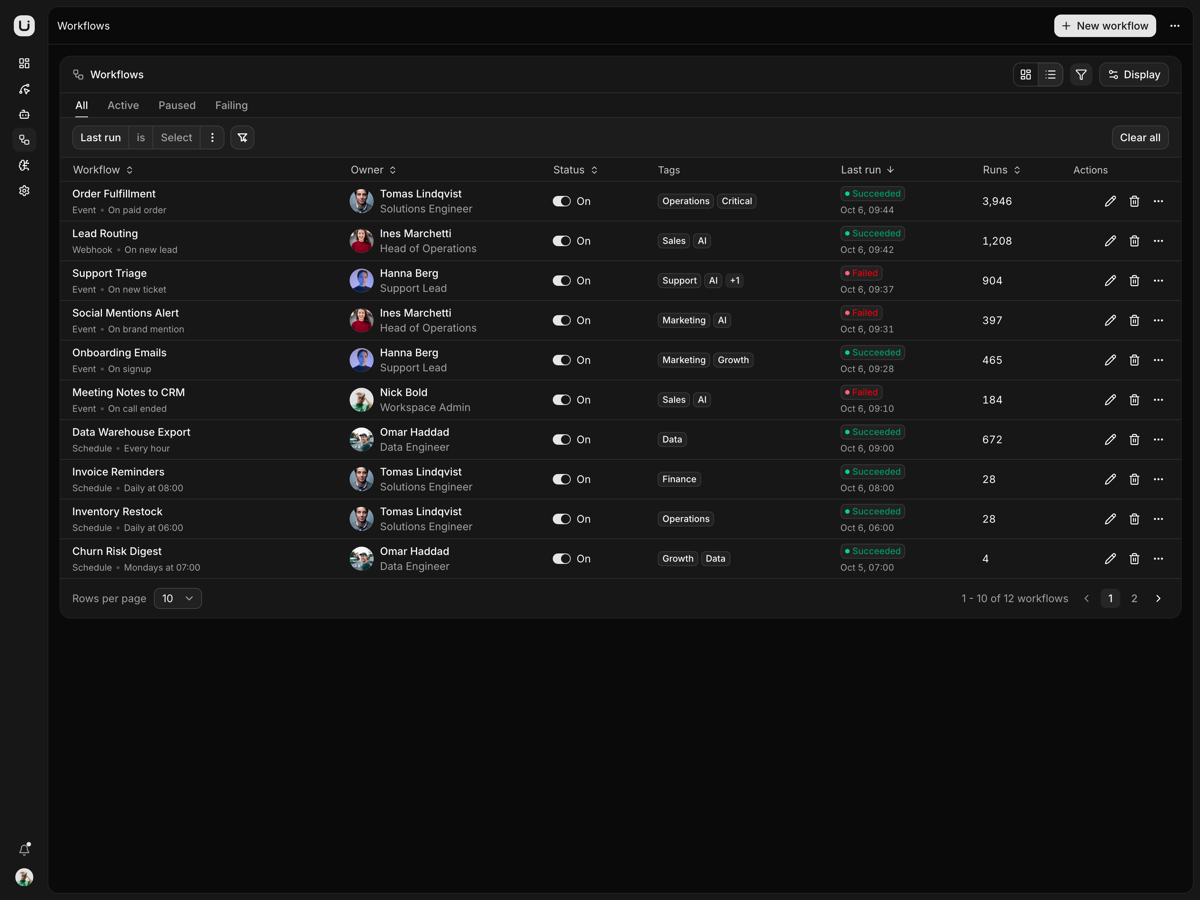Toggle Order Fulfillment status switch
Image resolution: width=1200 pixels, height=900 pixels.
pos(562,201)
